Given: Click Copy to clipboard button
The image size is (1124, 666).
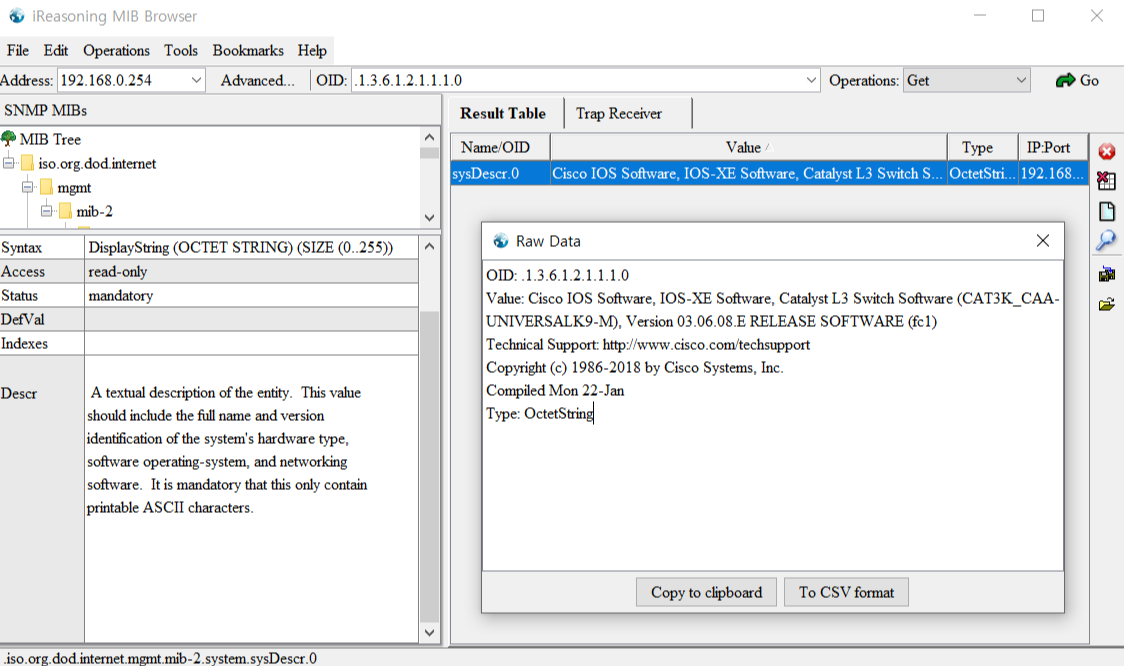Looking at the screenshot, I should (706, 592).
